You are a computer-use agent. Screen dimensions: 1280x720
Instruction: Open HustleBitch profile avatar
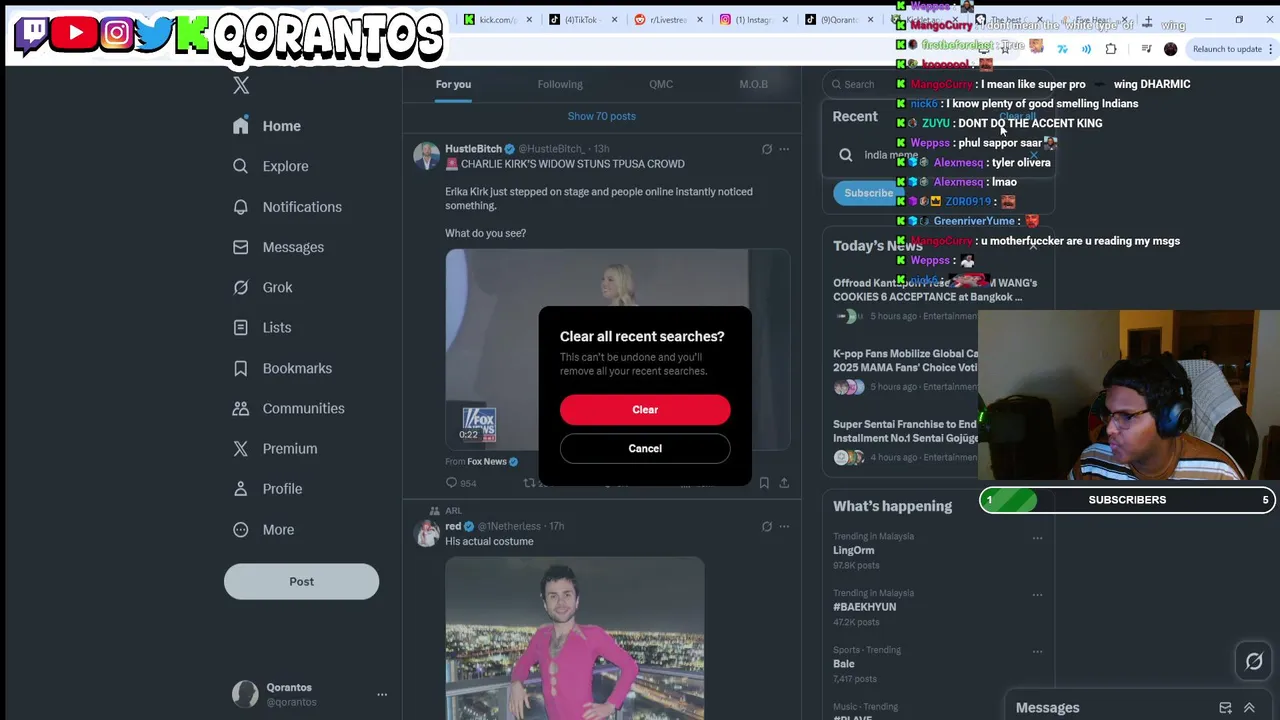point(428,156)
